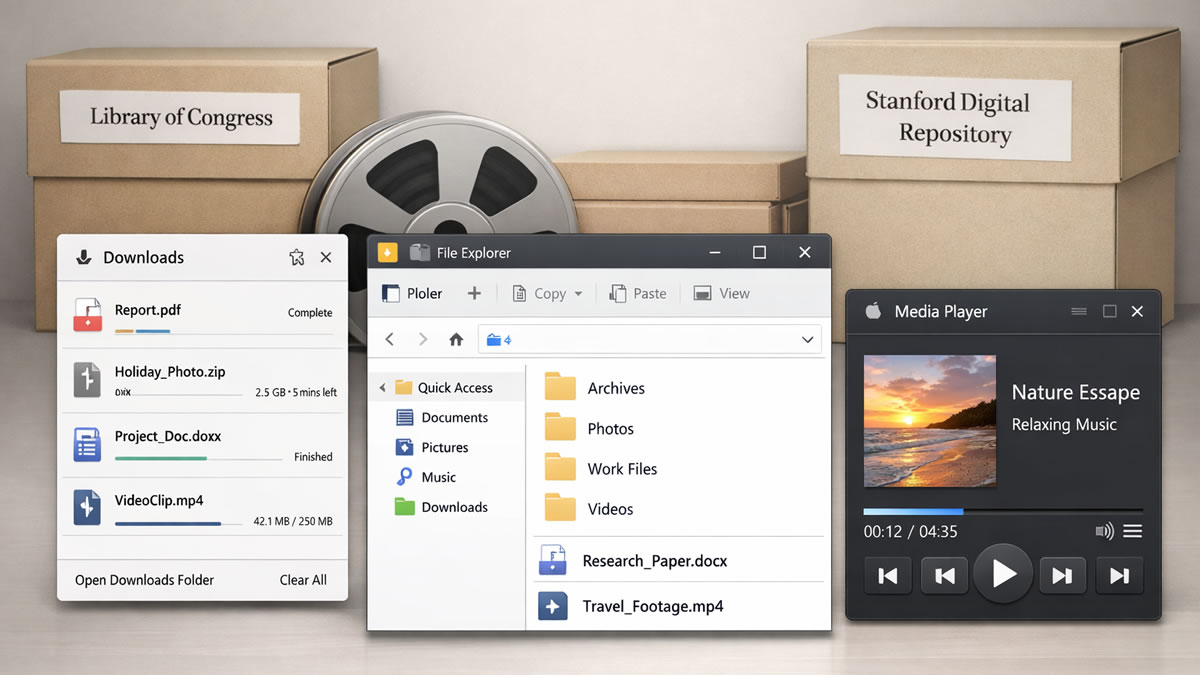
Task: Expand the address bar dropdown
Action: point(807,340)
